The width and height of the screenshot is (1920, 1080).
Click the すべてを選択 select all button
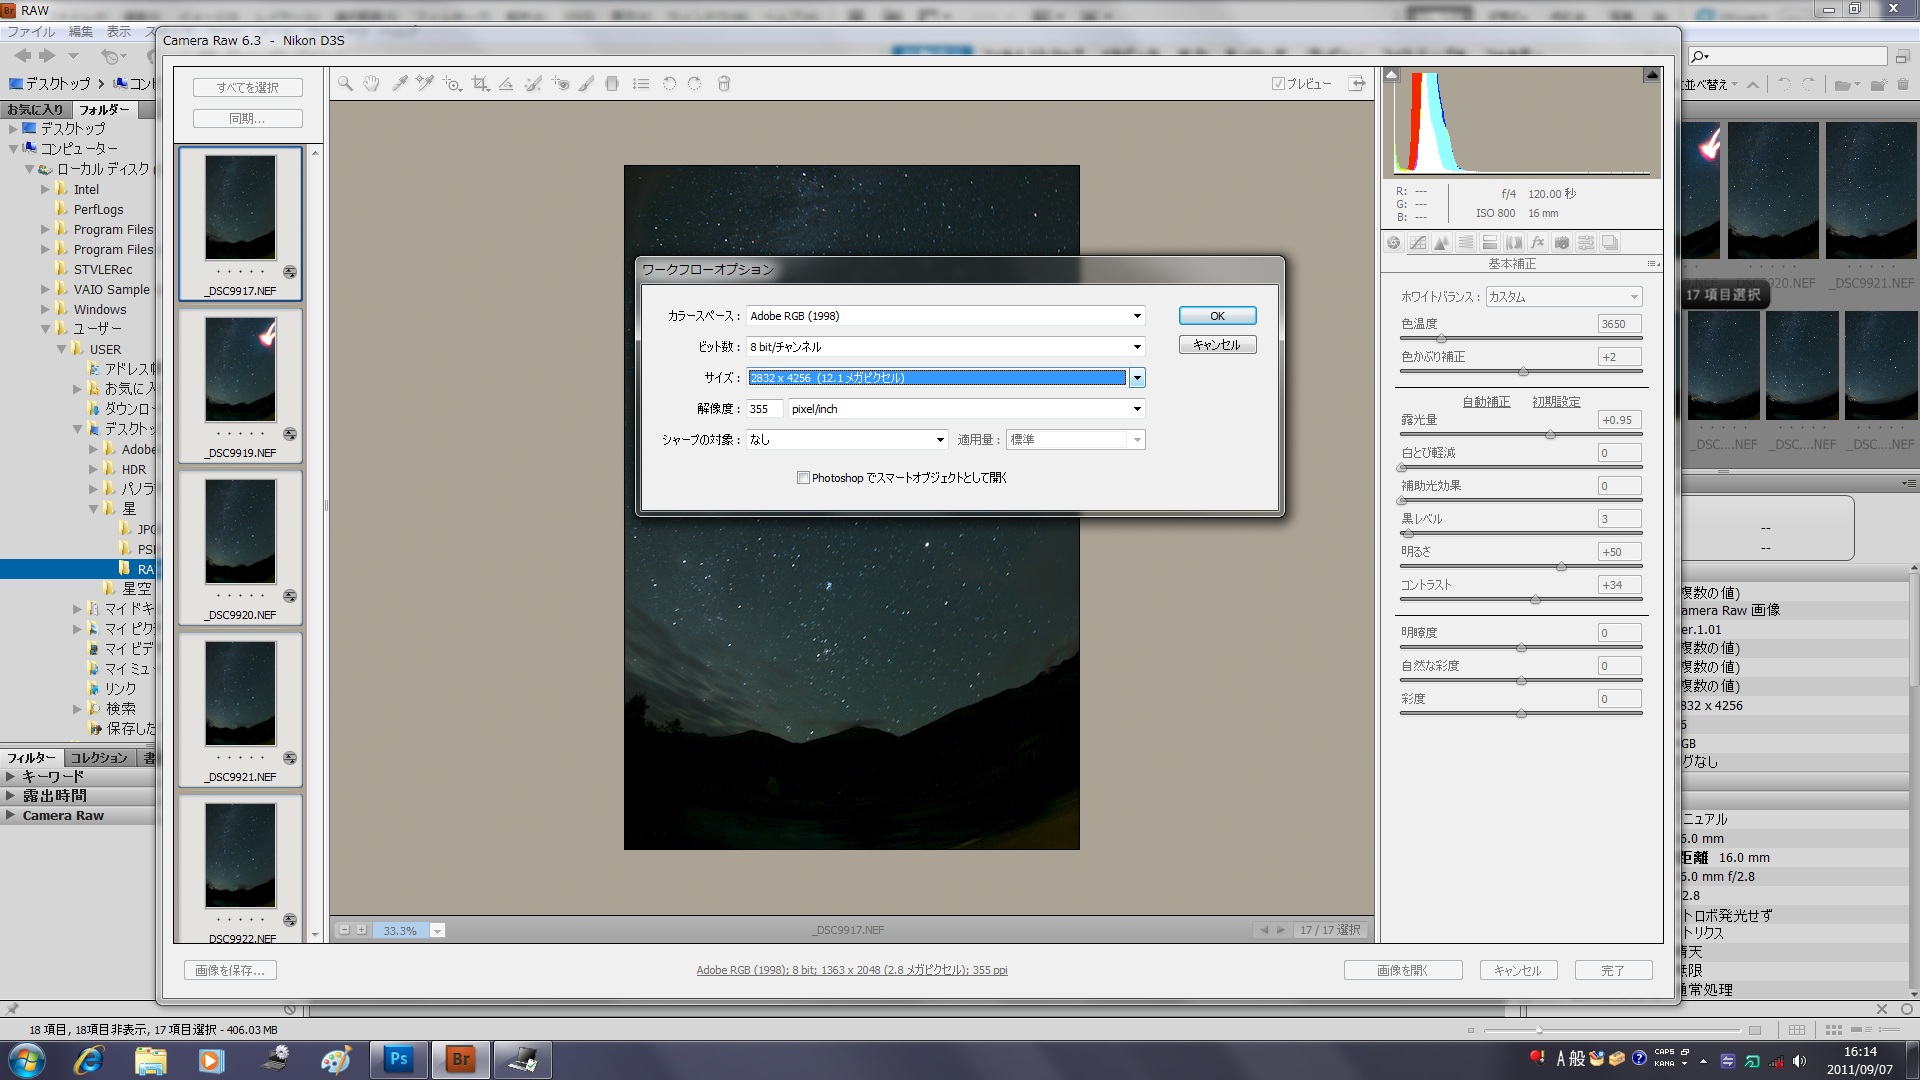[x=248, y=88]
